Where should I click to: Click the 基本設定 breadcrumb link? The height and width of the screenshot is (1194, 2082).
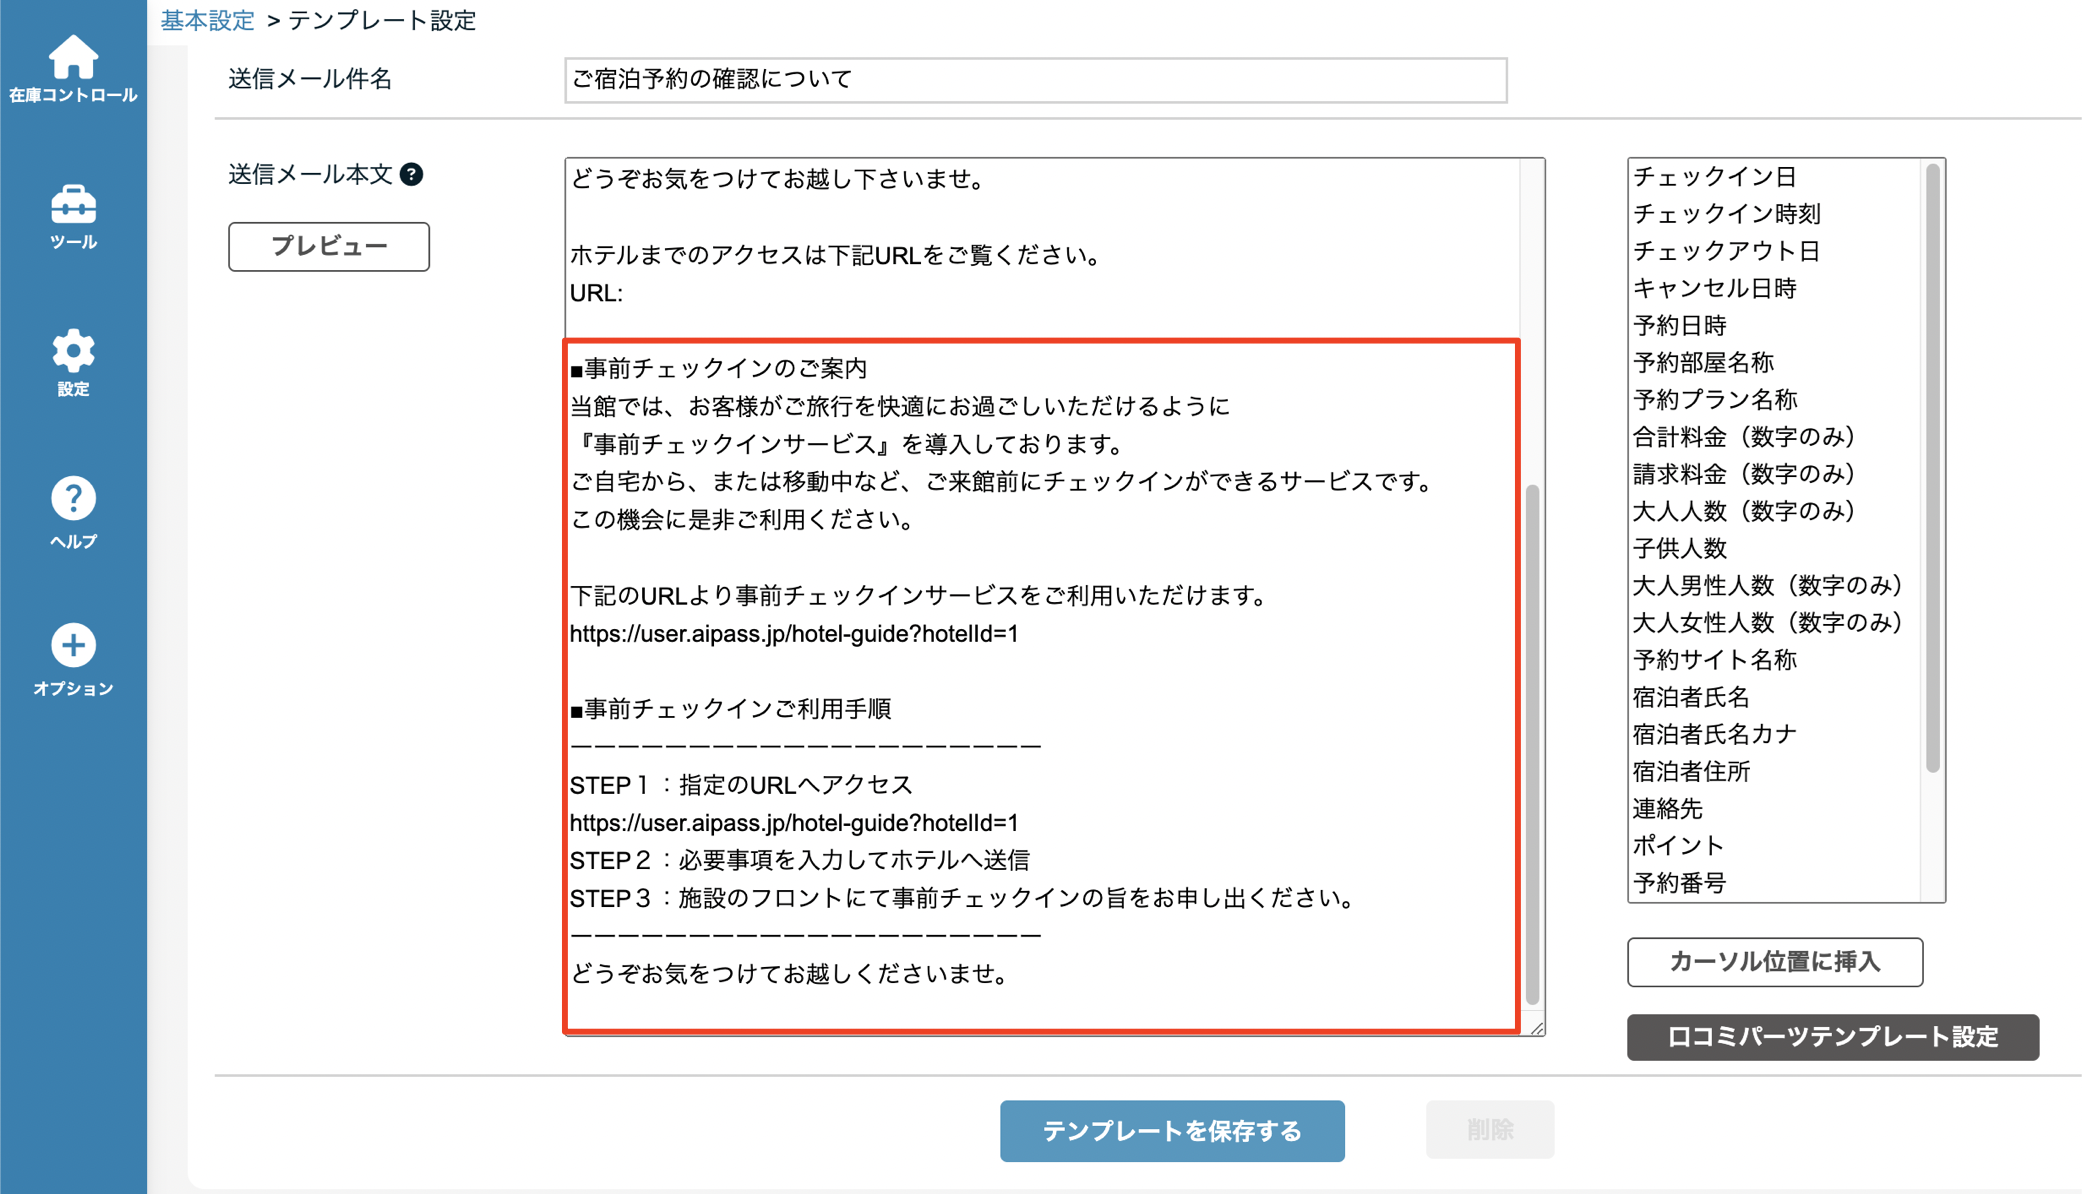[x=208, y=20]
